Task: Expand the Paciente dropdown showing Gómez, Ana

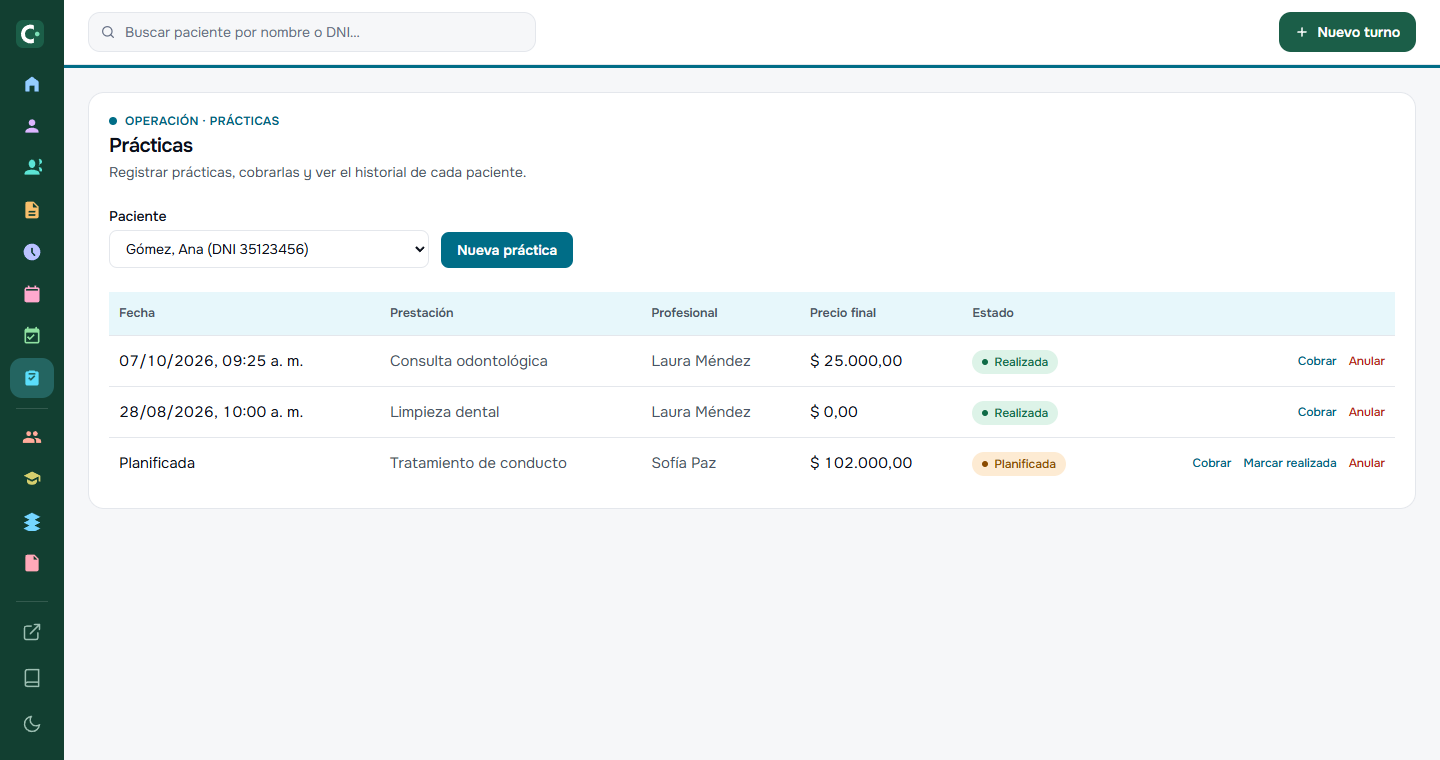Action: point(269,249)
